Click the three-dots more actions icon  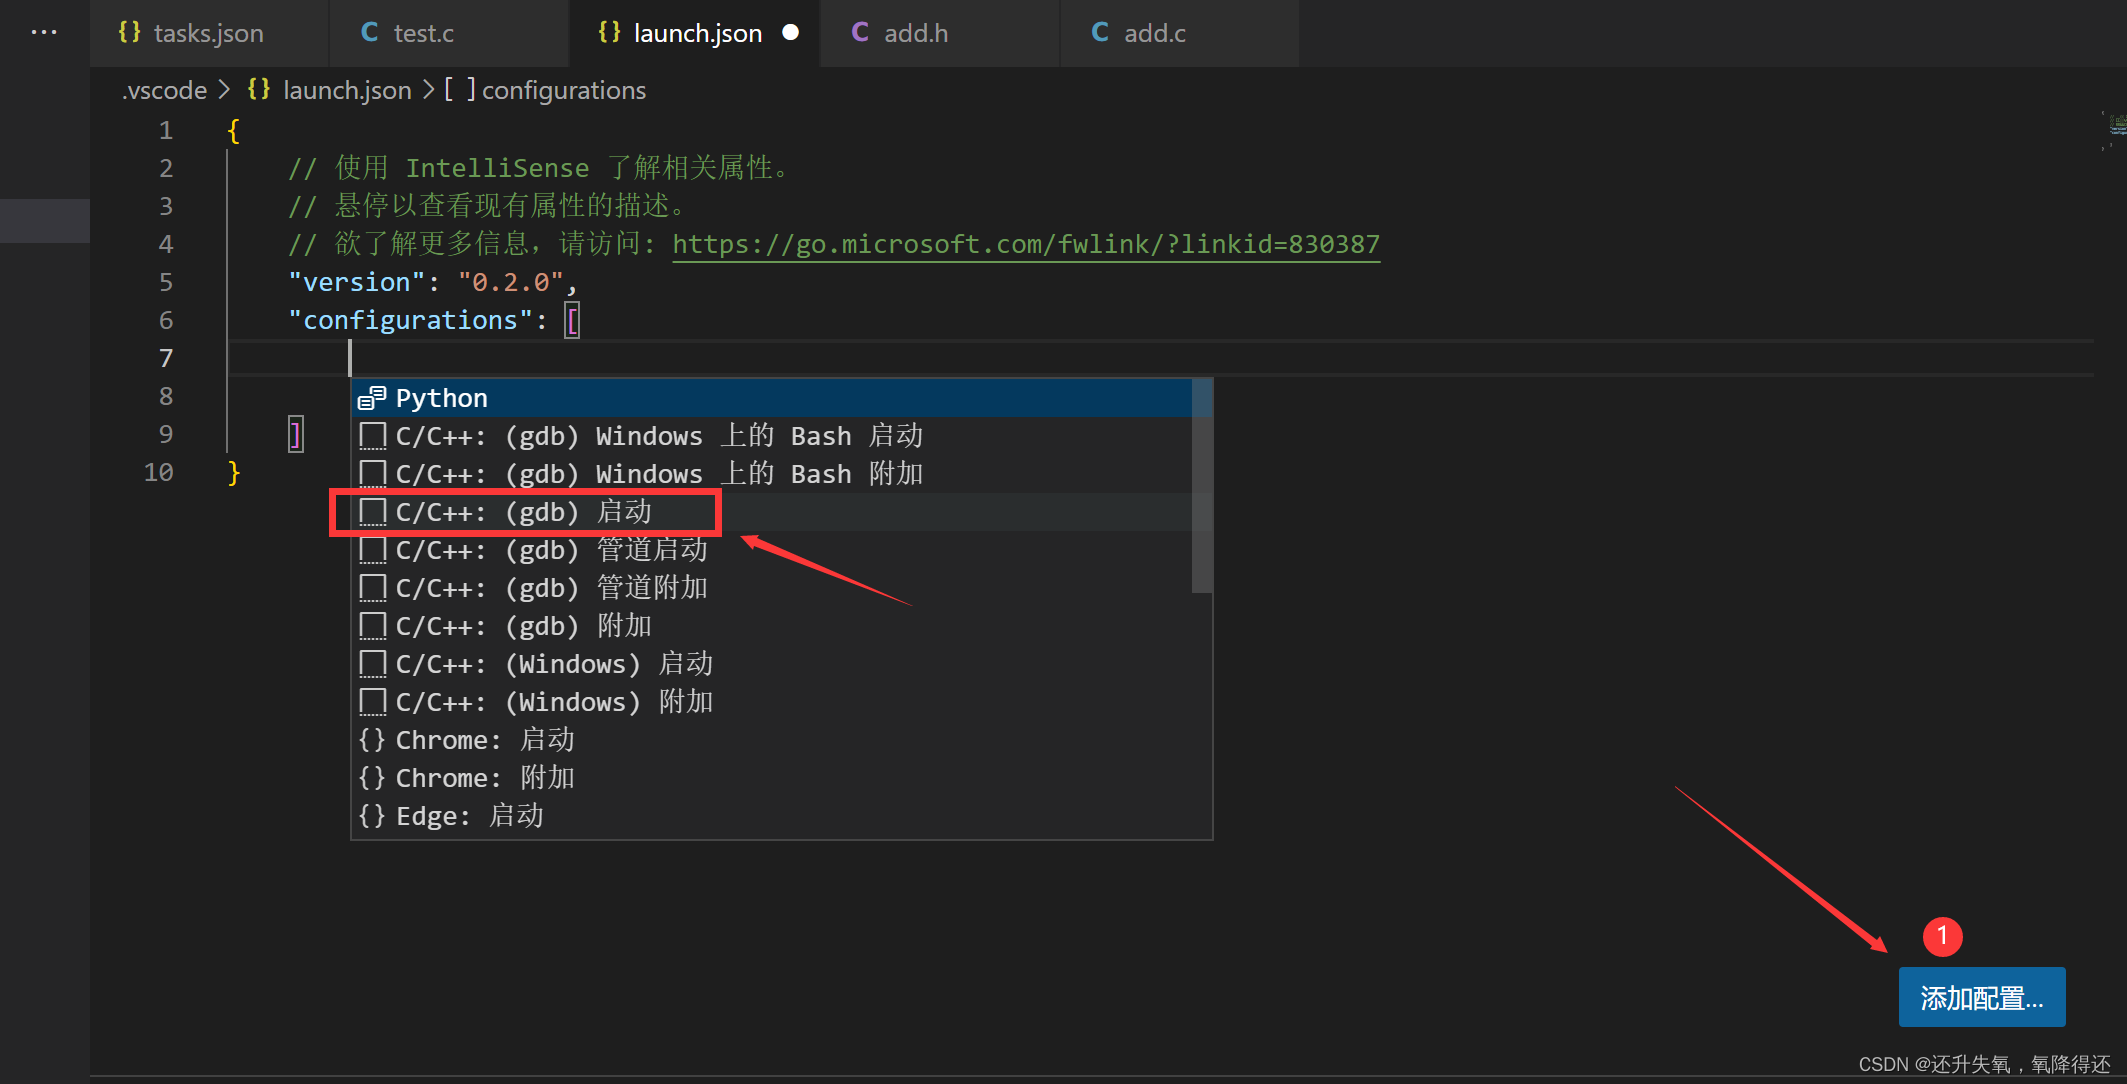(44, 33)
